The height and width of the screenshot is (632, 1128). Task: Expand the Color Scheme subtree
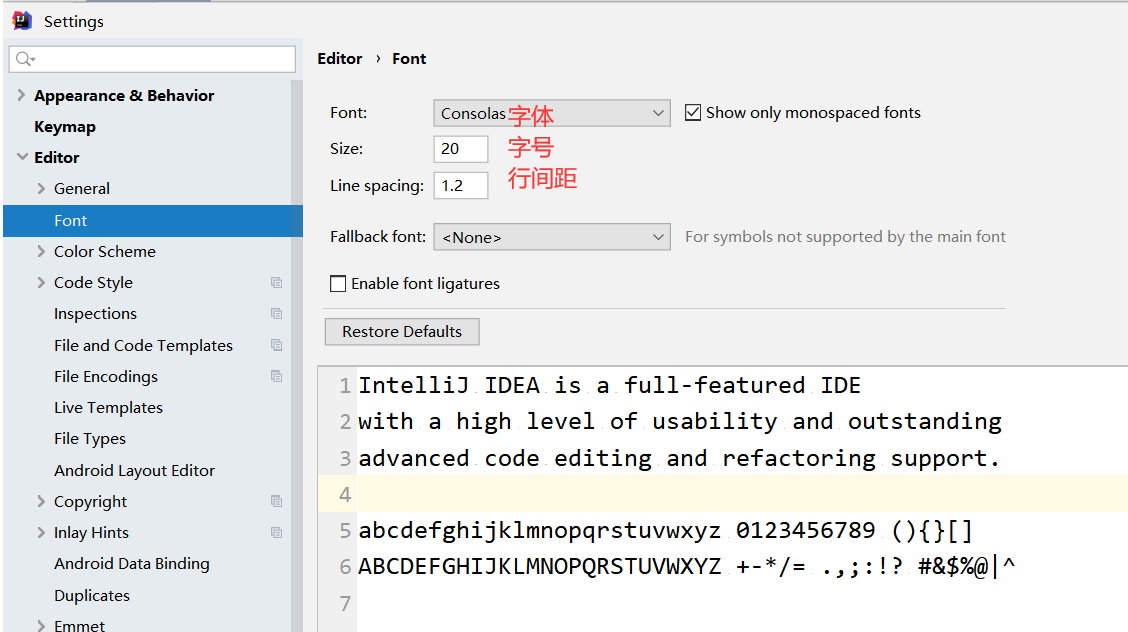(x=41, y=251)
